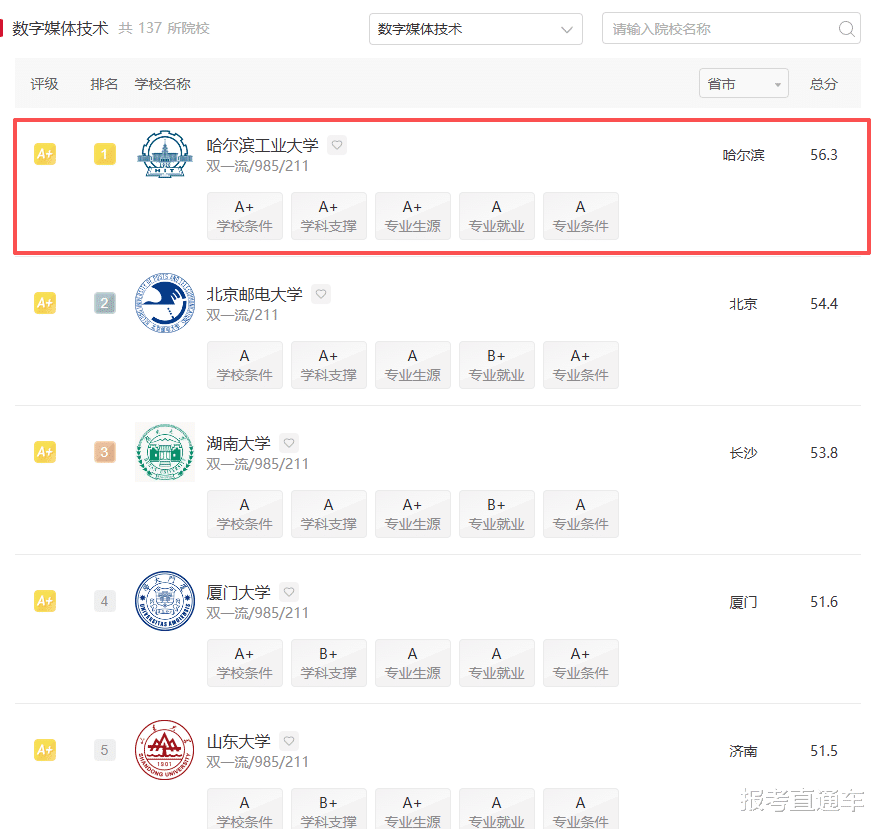Click the 济南 city text
The width and height of the screenshot is (877, 829).
pyautogui.click(x=743, y=751)
